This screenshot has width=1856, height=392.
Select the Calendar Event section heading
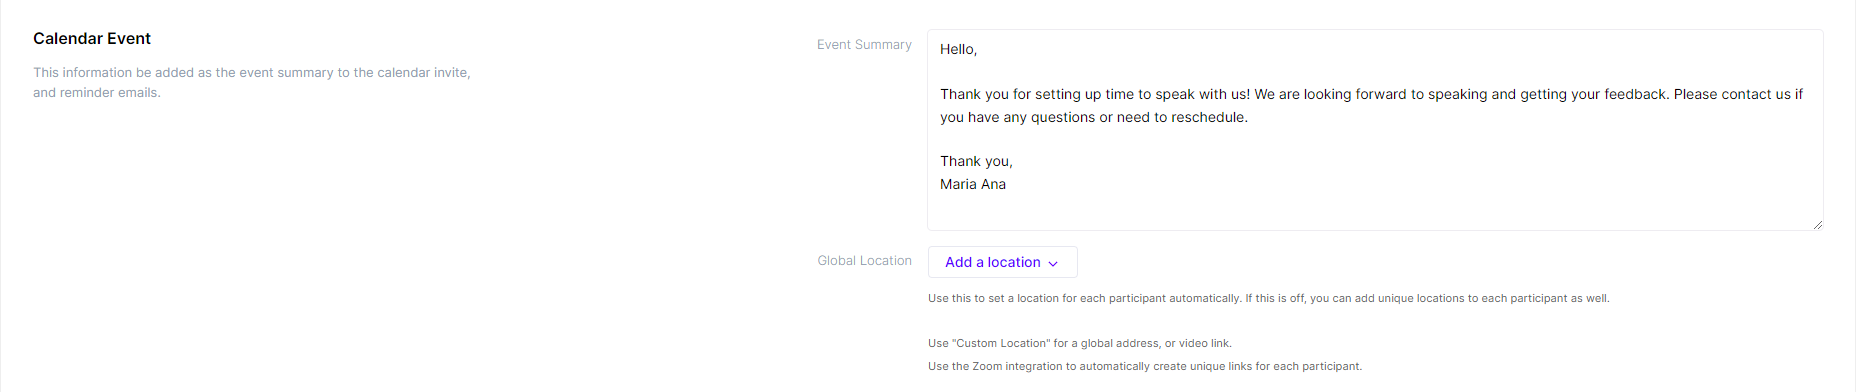(92, 39)
